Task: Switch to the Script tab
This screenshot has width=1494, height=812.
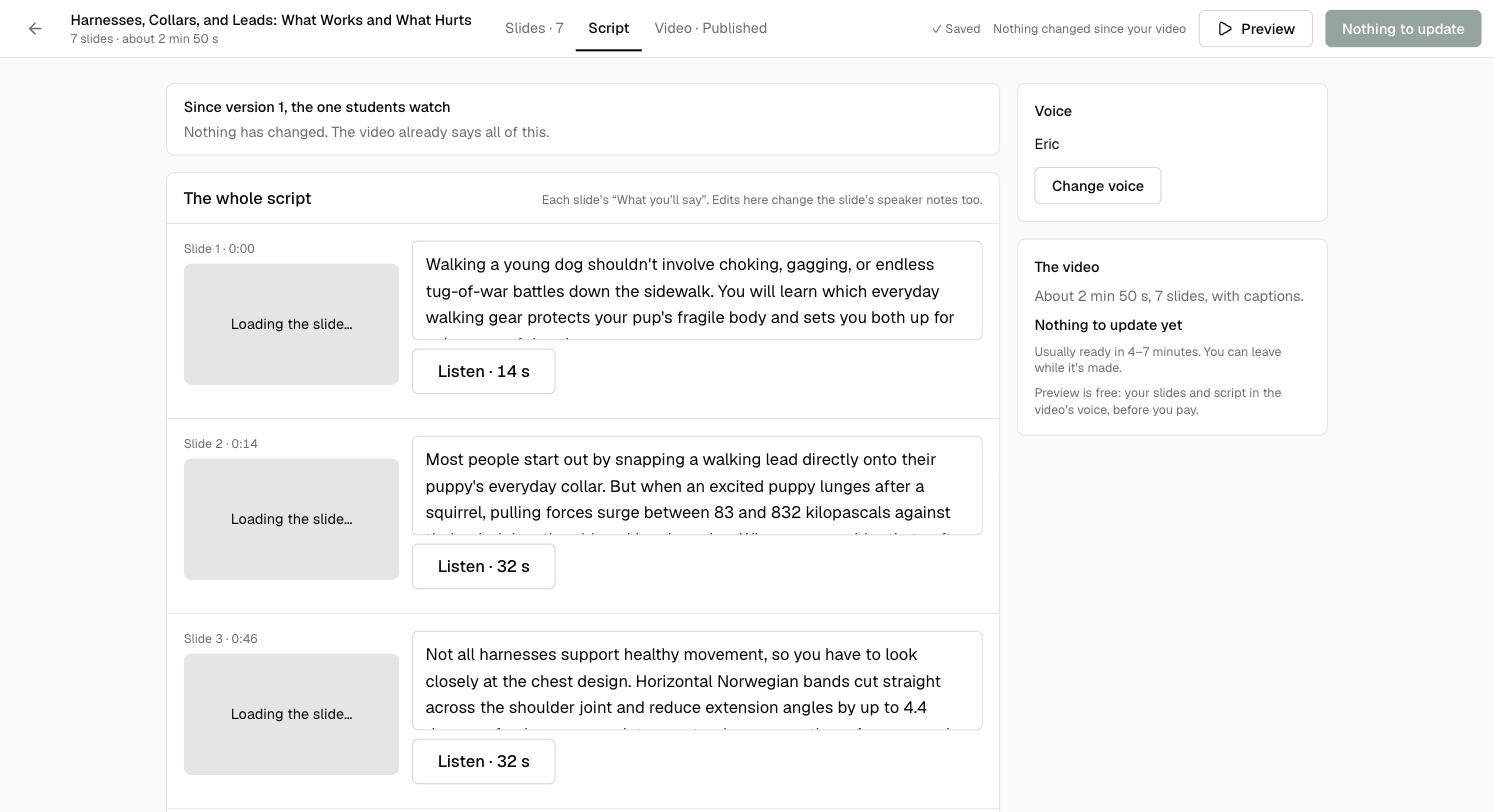Action: (608, 28)
